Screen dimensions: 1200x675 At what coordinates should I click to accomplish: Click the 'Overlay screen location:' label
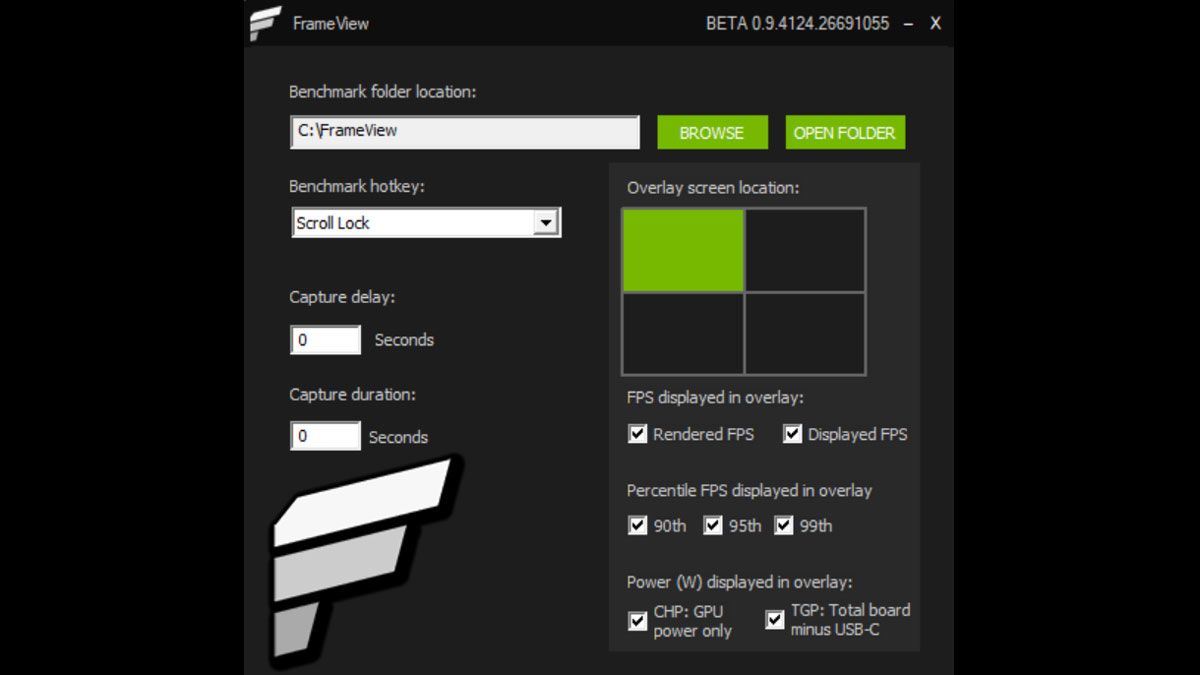[714, 188]
